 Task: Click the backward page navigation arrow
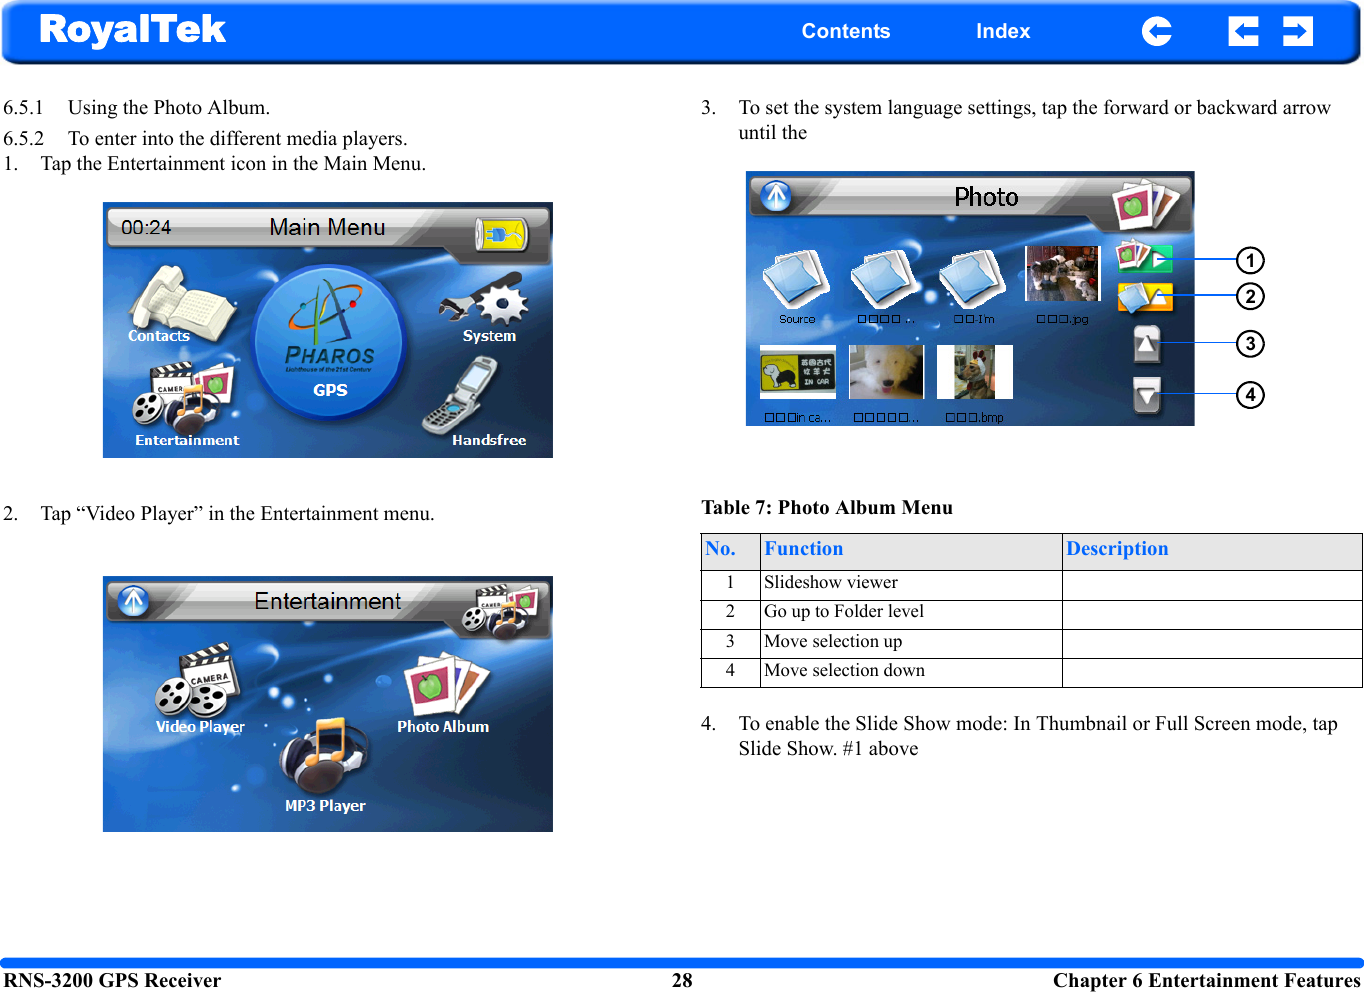(1243, 31)
